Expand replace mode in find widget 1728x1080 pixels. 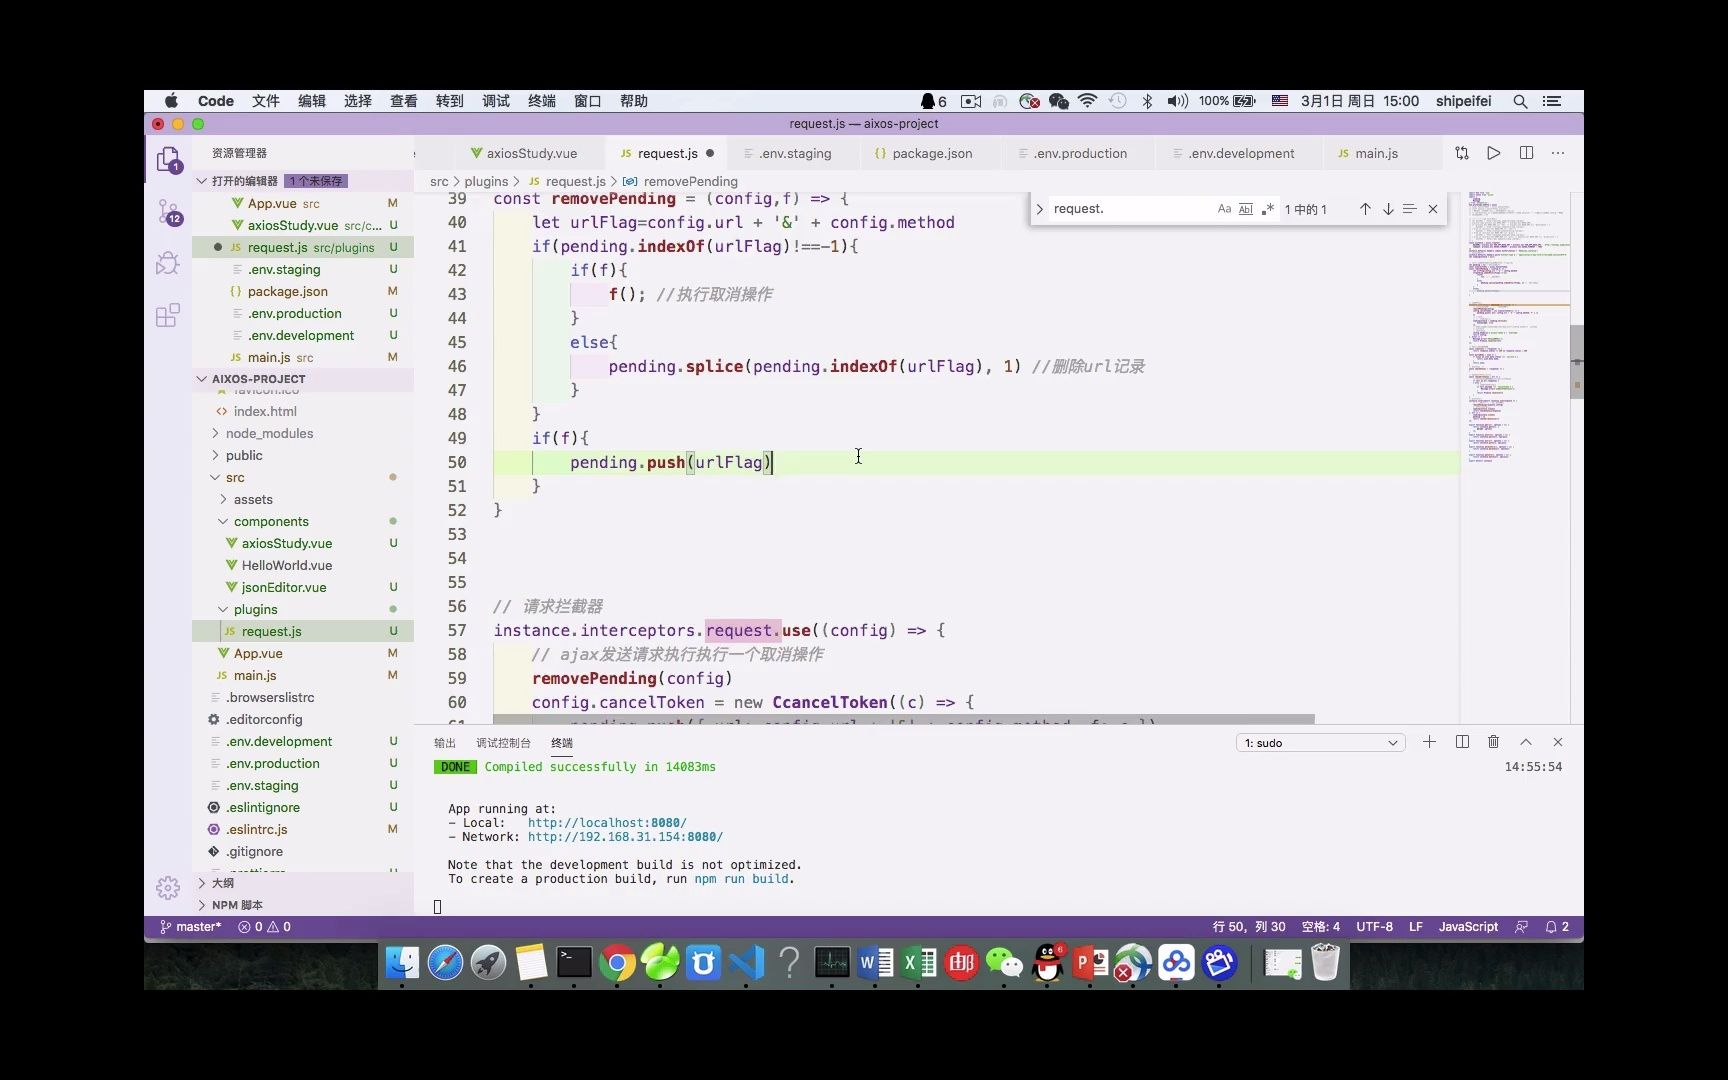click(1040, 209)
